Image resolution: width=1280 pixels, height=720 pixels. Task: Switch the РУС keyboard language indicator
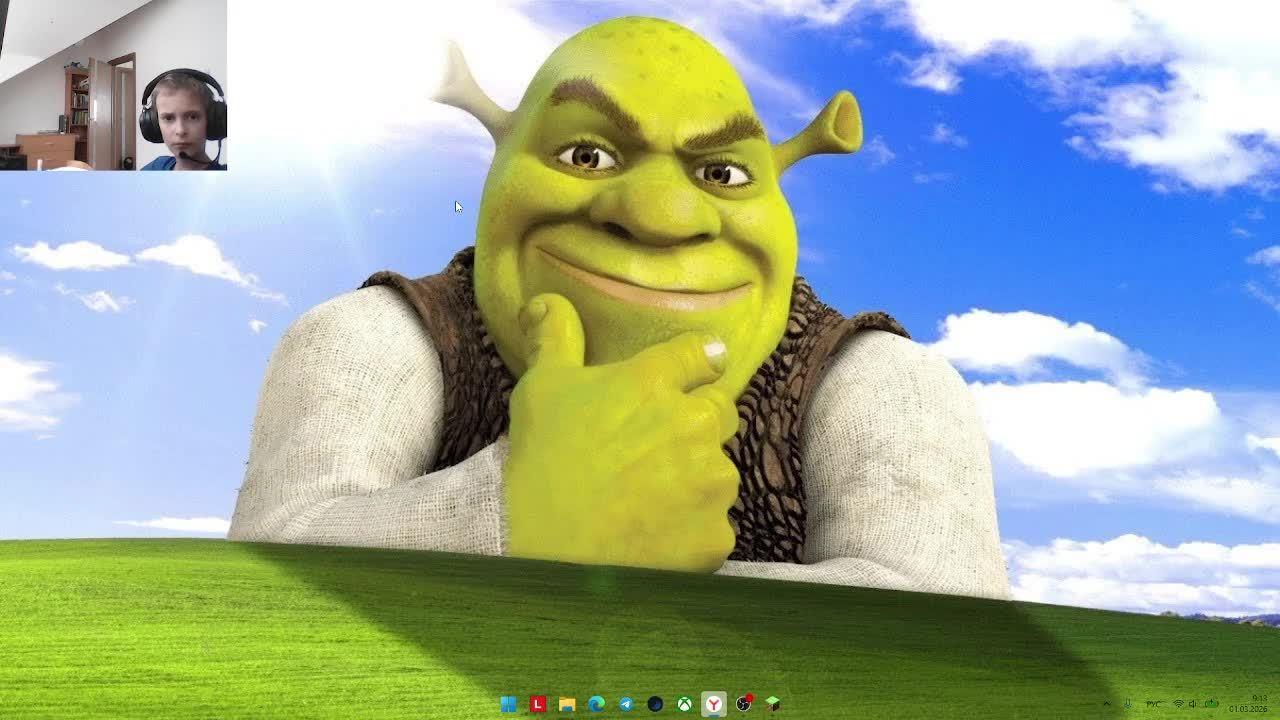tap(1154, 704)
